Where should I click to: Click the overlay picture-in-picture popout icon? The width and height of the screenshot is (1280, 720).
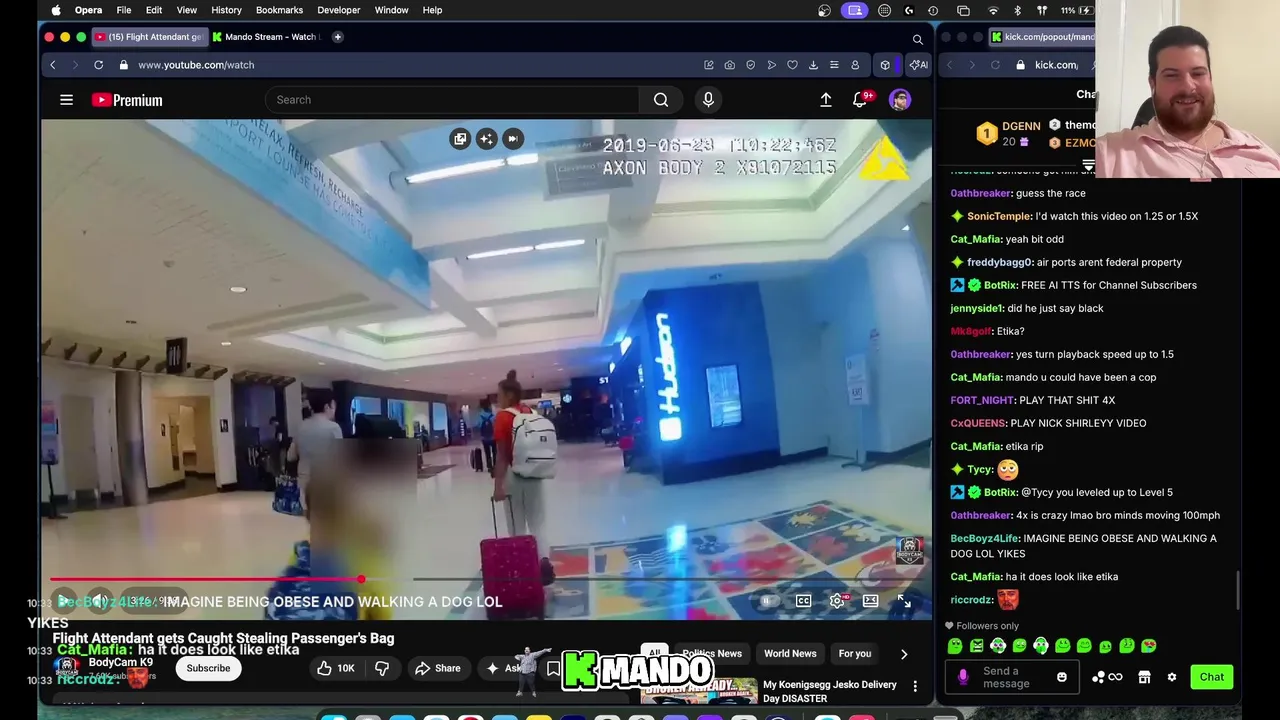point(460,139)
